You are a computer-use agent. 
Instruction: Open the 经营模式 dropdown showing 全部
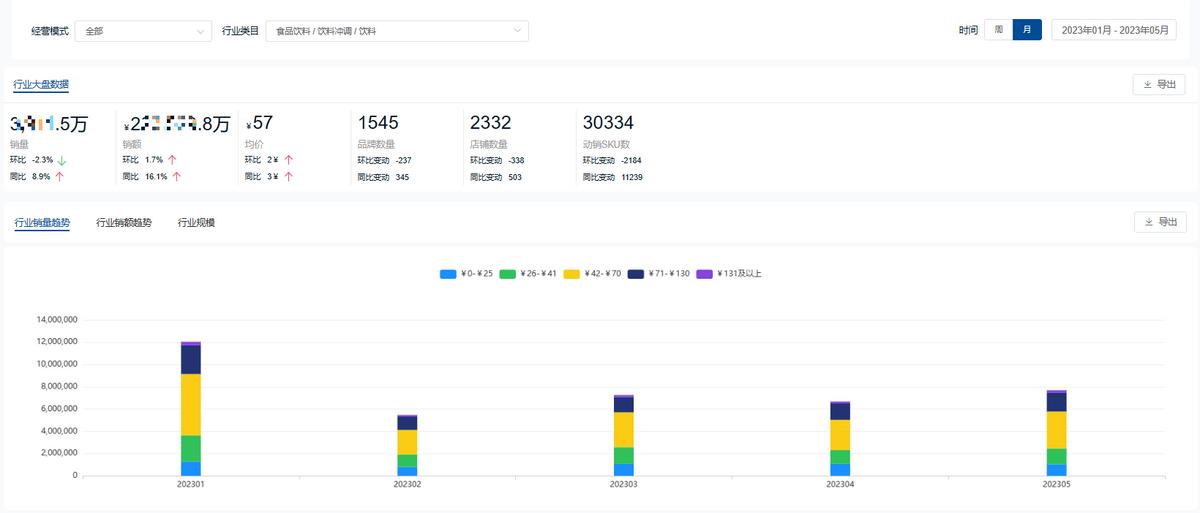click(x=143, y=31)
